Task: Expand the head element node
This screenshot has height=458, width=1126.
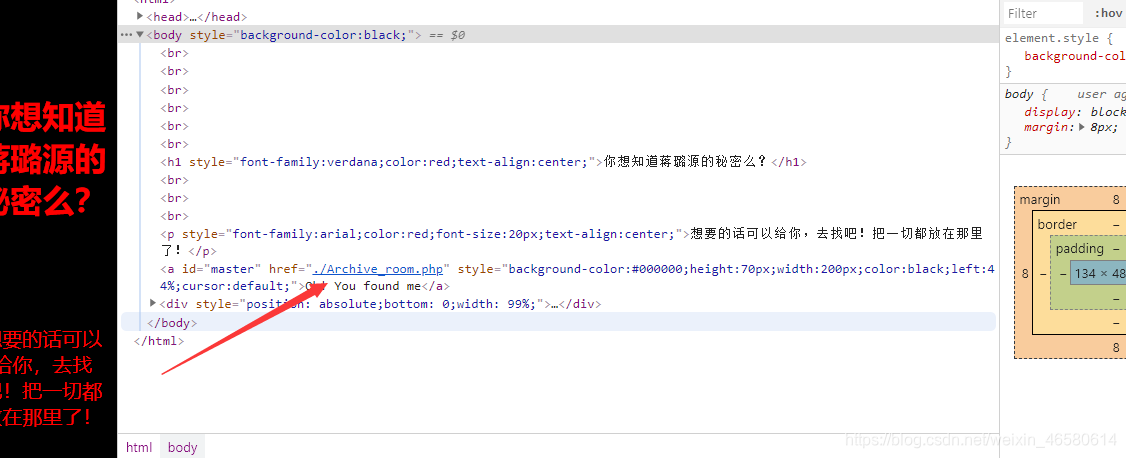Action: [140, 16]
